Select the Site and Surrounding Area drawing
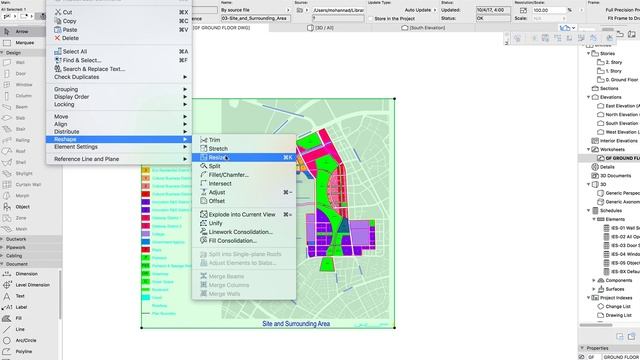Viewport: 640px width, 360px height. click(268, 213)
